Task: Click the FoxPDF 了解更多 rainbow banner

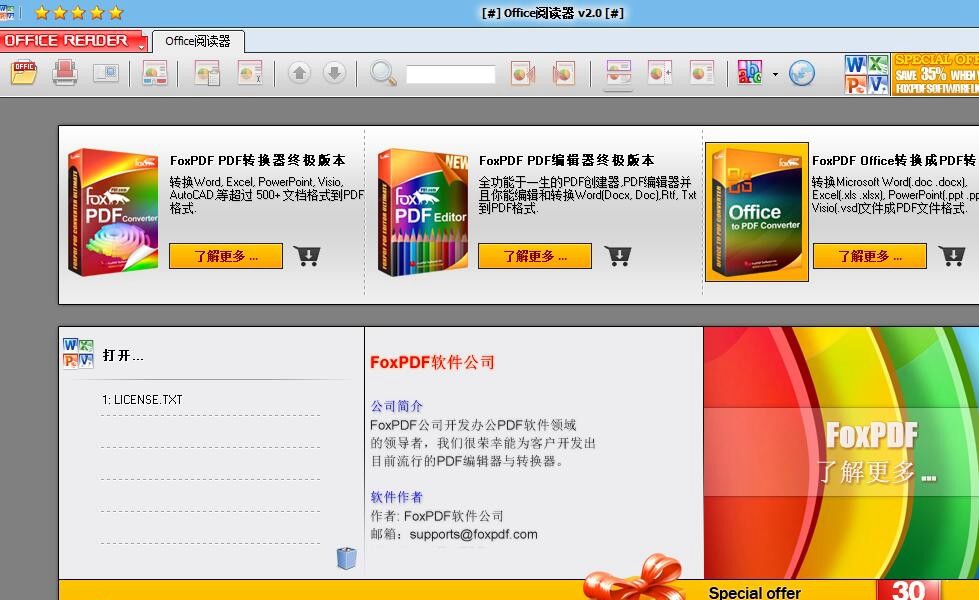Action: tap(841, 453)
